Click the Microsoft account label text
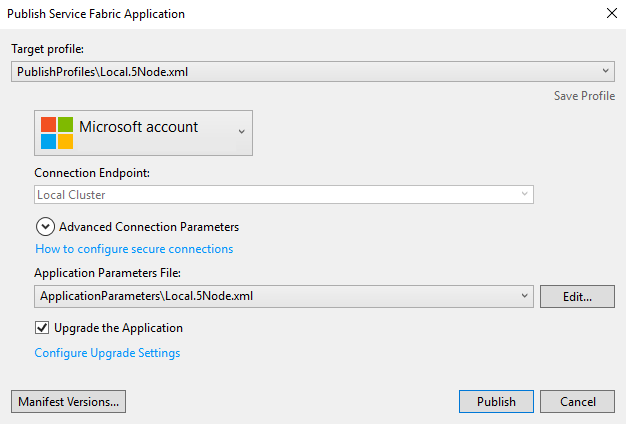The height and width of the screenshot is (424, 626). 139,127
